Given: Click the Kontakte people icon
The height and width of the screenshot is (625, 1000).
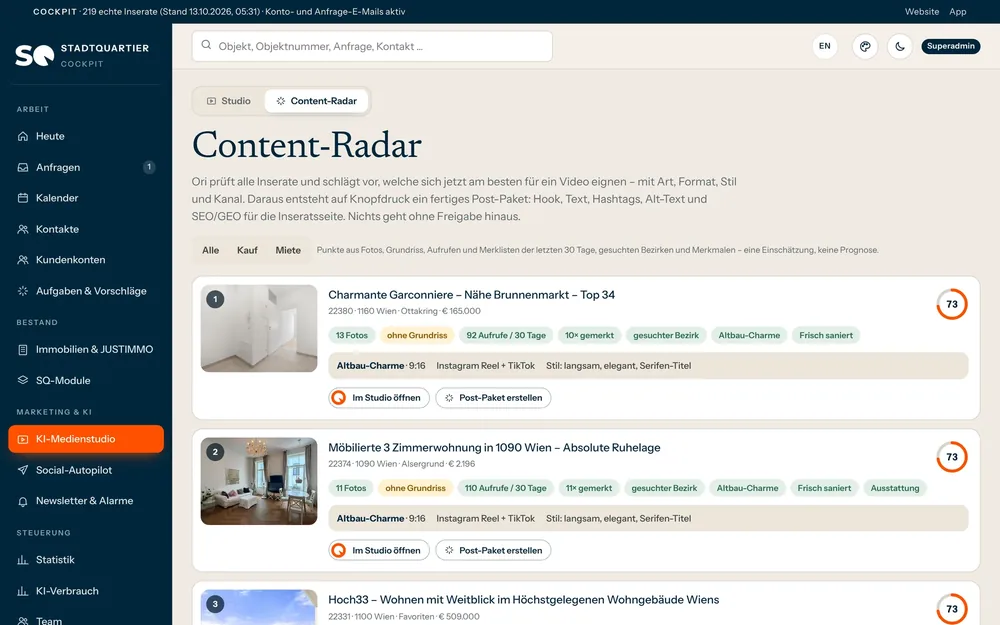Looking at the screenshot, I should [23, 229].
